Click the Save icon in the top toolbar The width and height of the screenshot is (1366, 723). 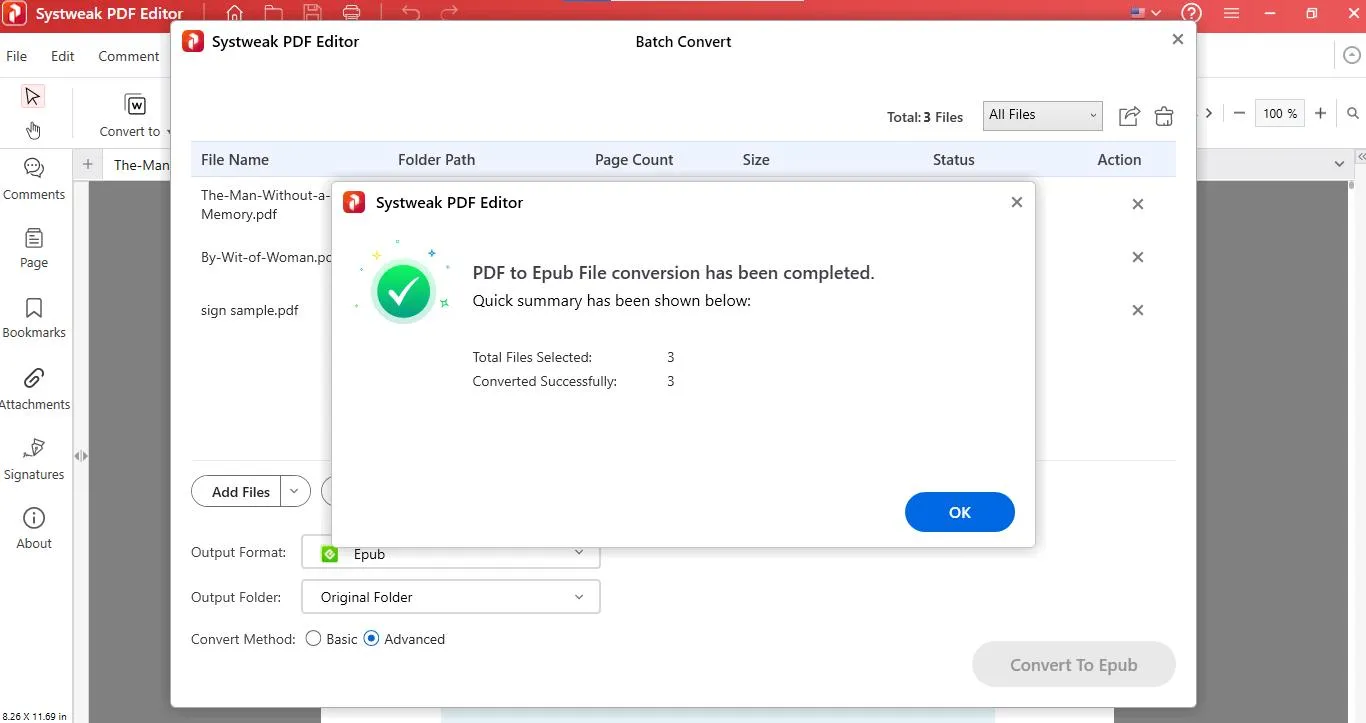coord(312,13)
